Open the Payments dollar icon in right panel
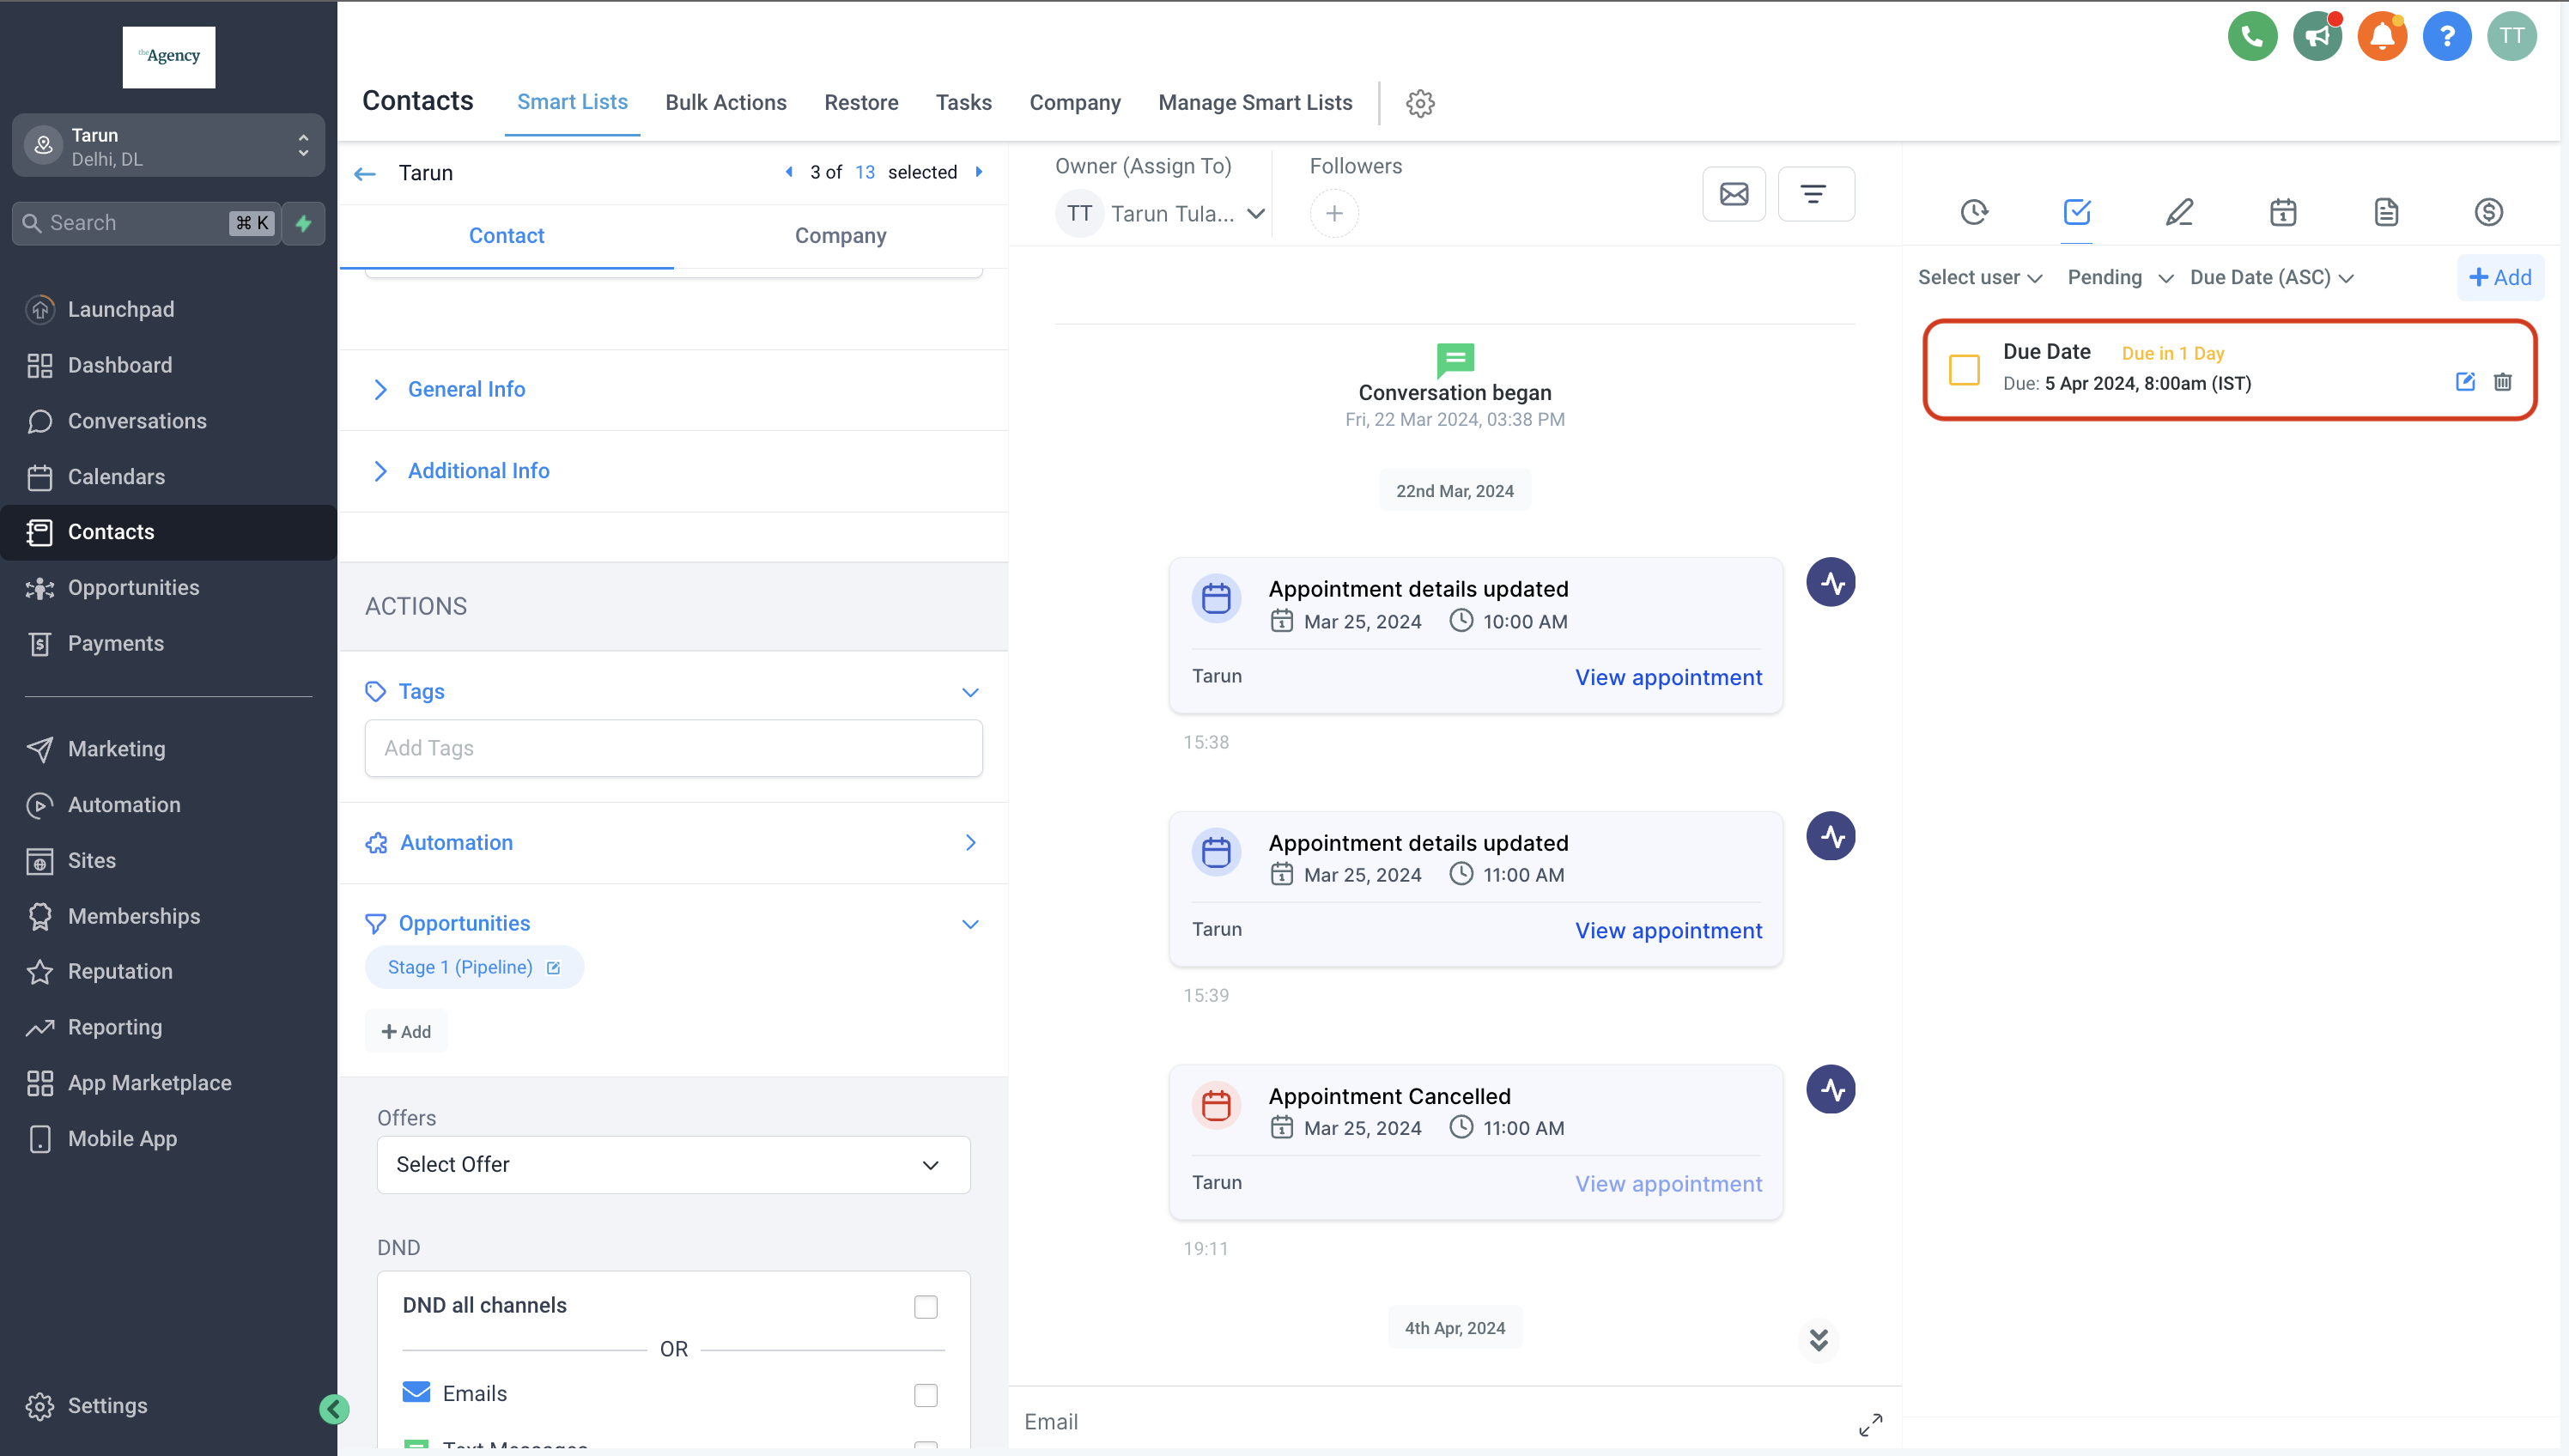This screenshot has height=1456, width=2569. click(x=2488, y=212)
